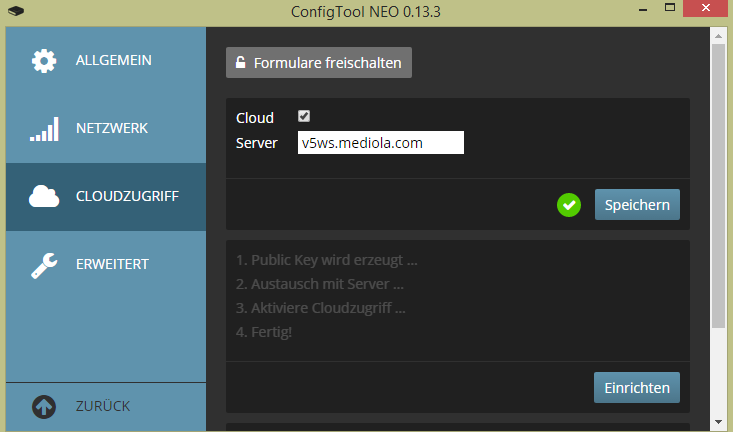Click the scrollbar up arrow

(719, 36)
